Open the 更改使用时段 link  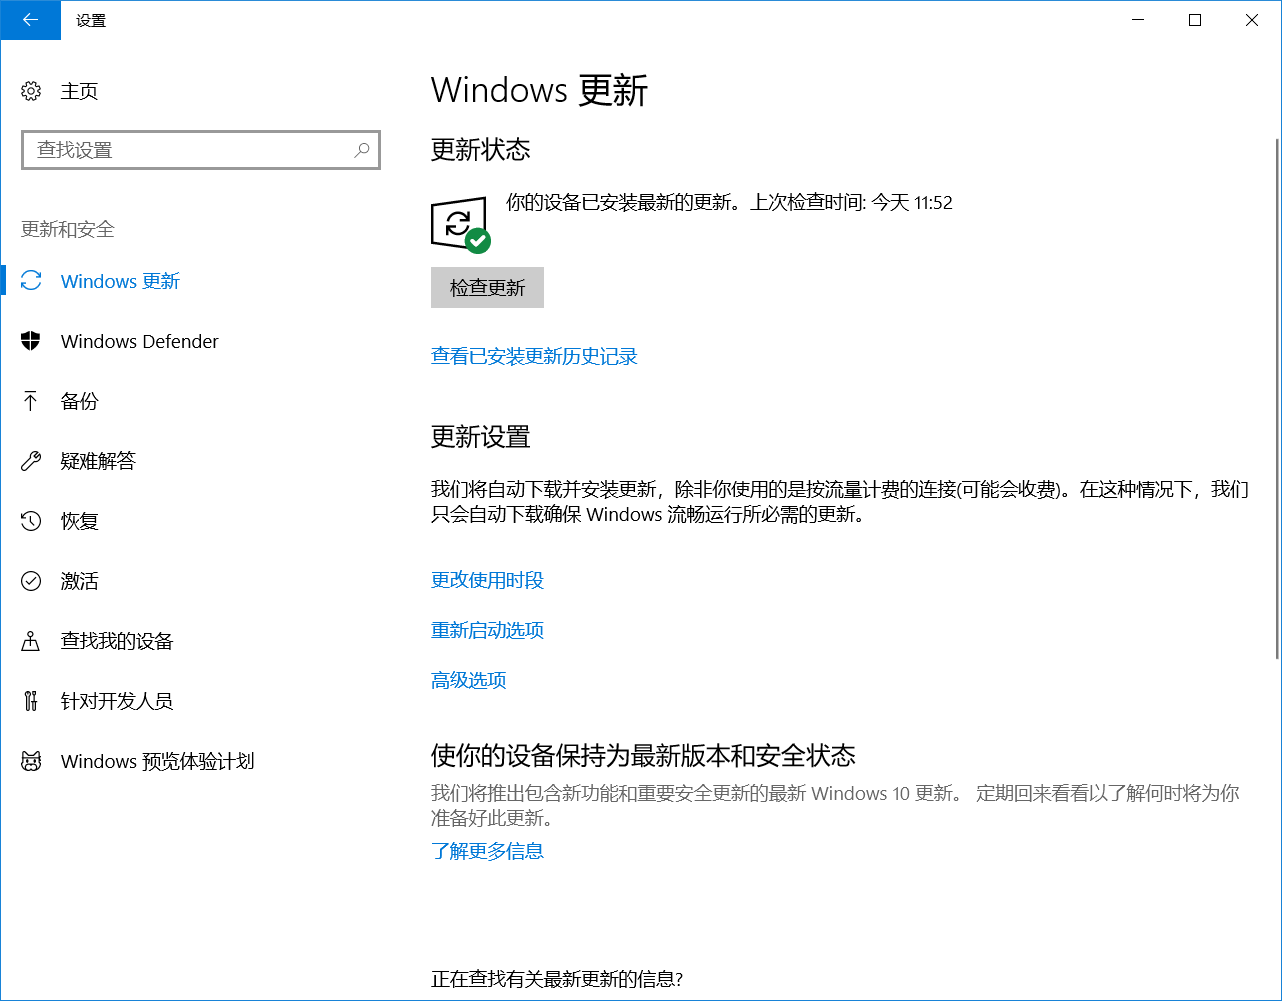(x=487, y=580)
